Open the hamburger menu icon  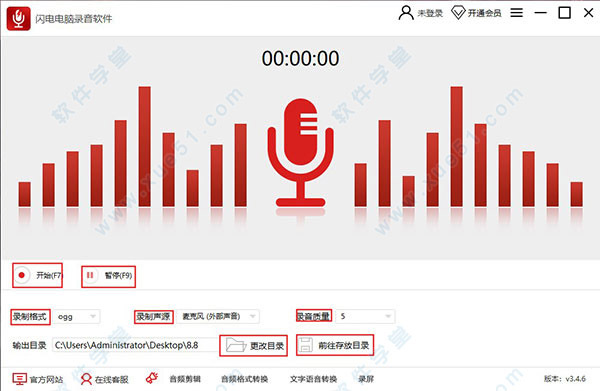[x=516, y=13]
